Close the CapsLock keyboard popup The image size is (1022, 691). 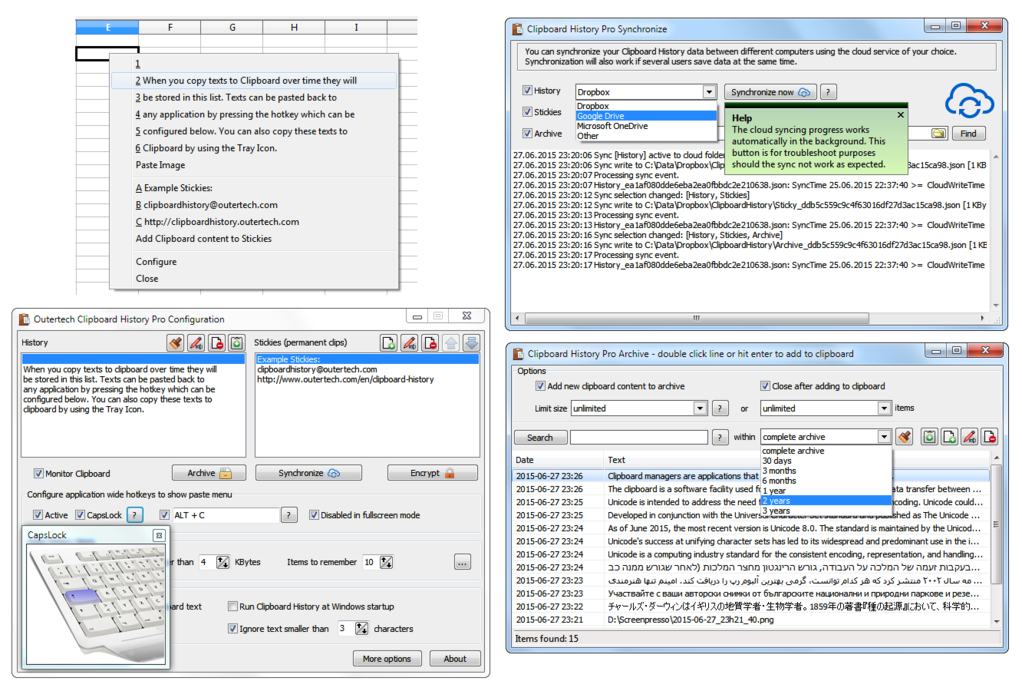coord(158,535)
